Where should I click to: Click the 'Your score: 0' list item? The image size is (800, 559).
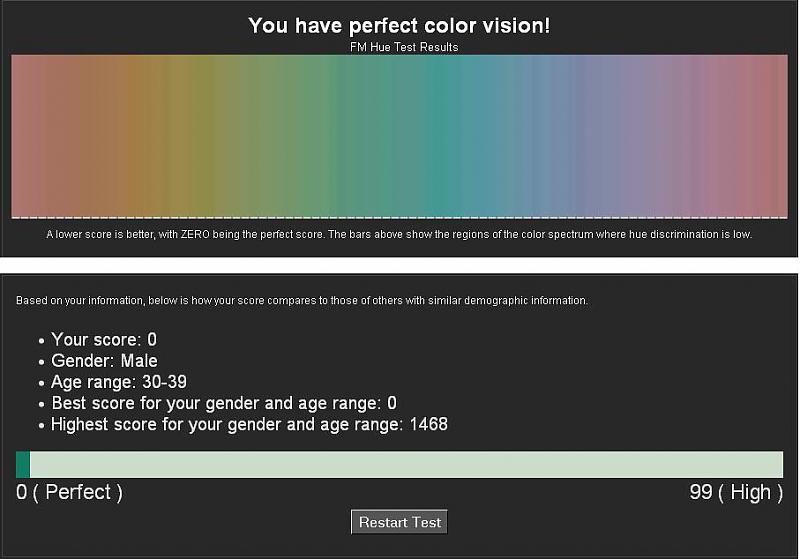[x=104, y=340]
